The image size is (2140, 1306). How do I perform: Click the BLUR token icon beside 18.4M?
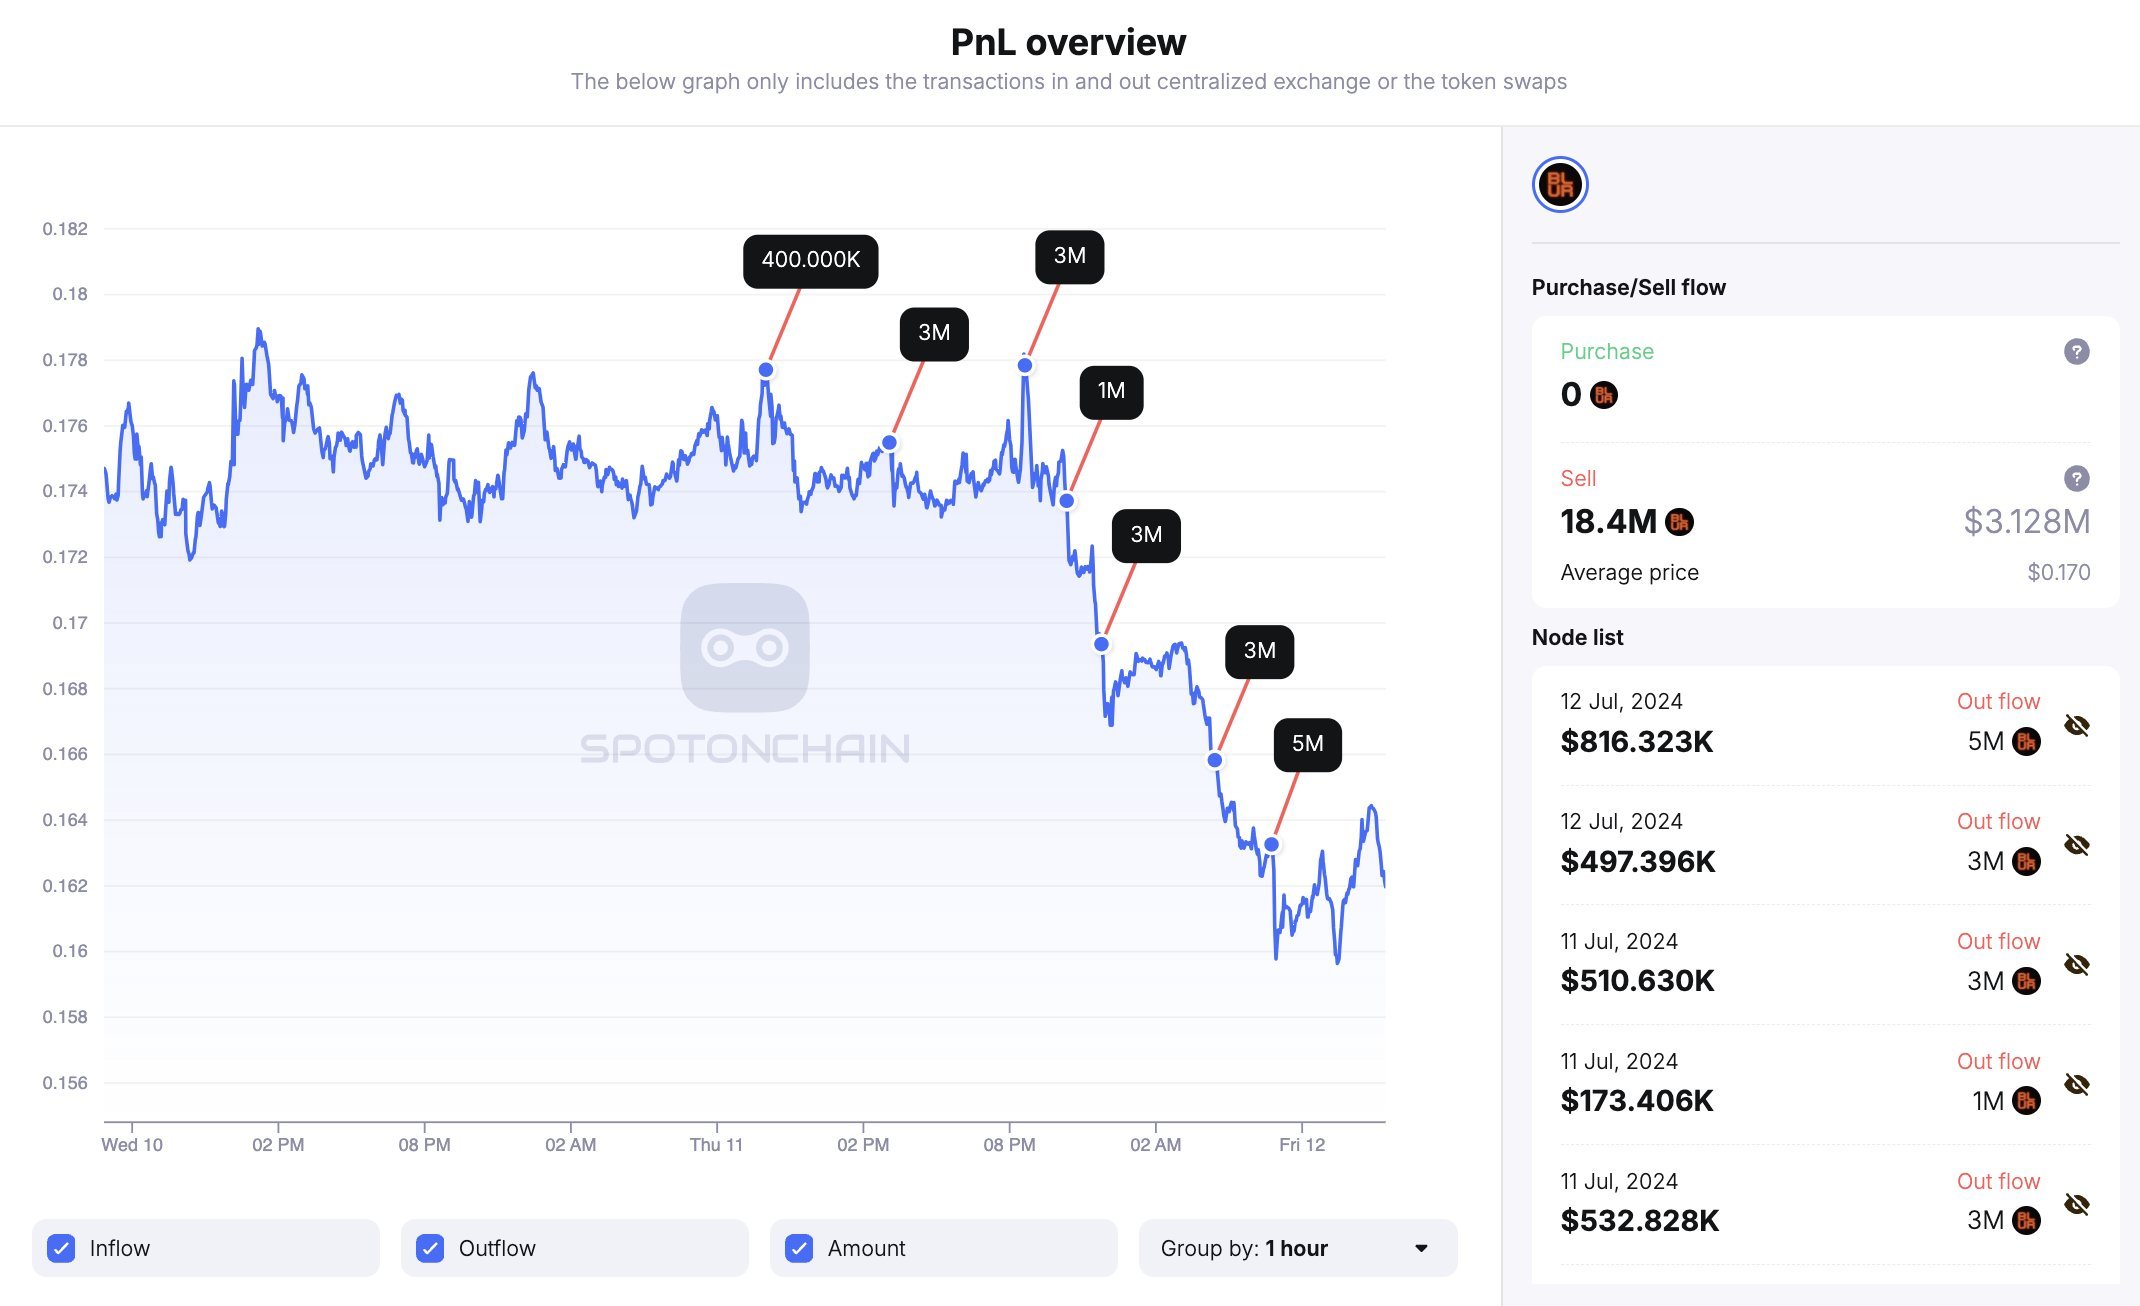point(1679,522)
